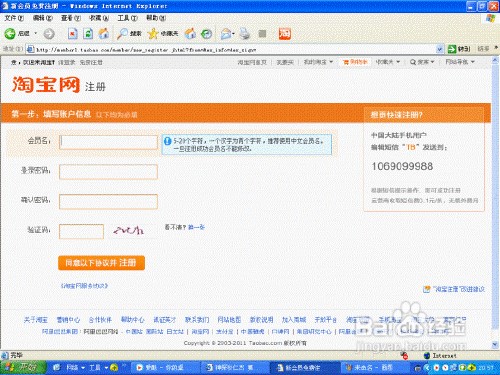Click the 会员名 username input field
Screen dimensions: 500x375
tap(108, 142)
